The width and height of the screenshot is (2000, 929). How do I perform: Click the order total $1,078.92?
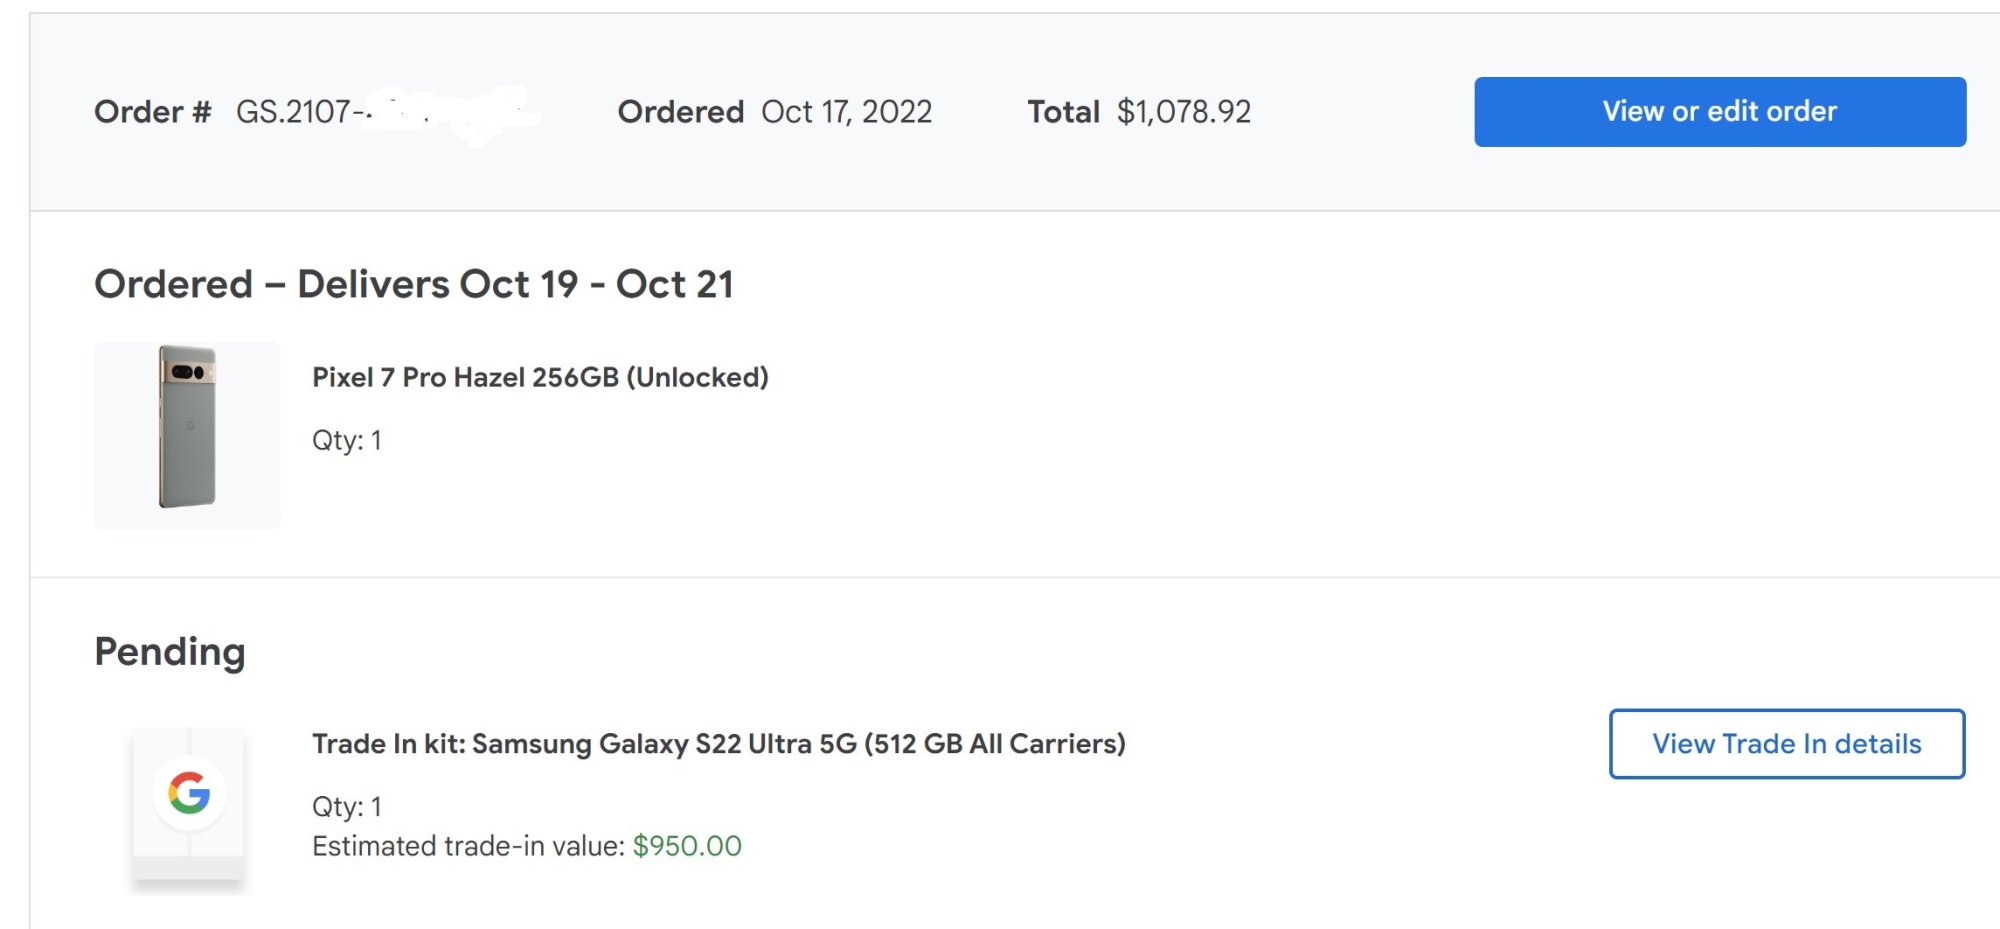coord(1184,112)
